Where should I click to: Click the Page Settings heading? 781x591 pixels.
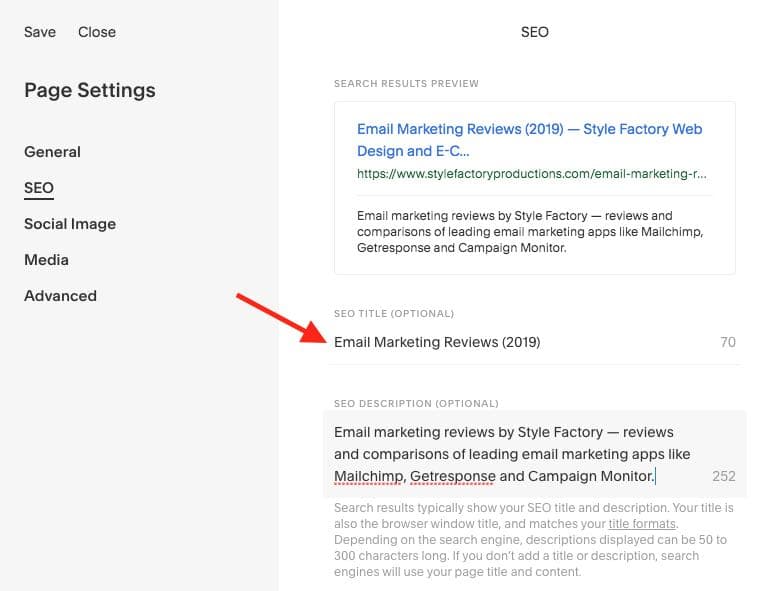[90, 90]
